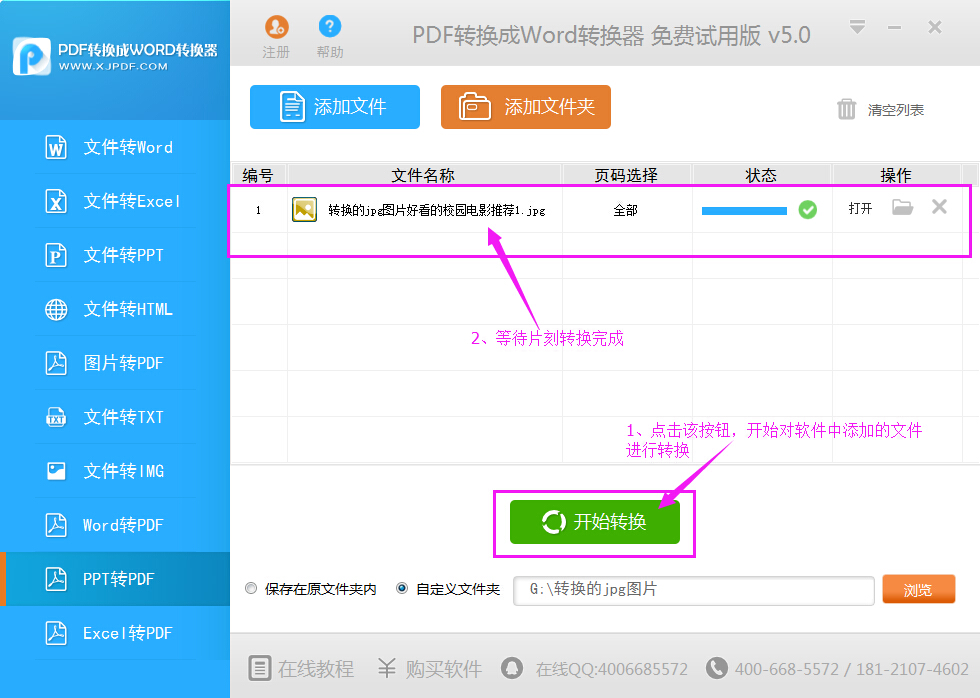This screenshot has width=980, height=698.
Task: Click the Word转PDF sidebar icon
Action: coord(56,525)
